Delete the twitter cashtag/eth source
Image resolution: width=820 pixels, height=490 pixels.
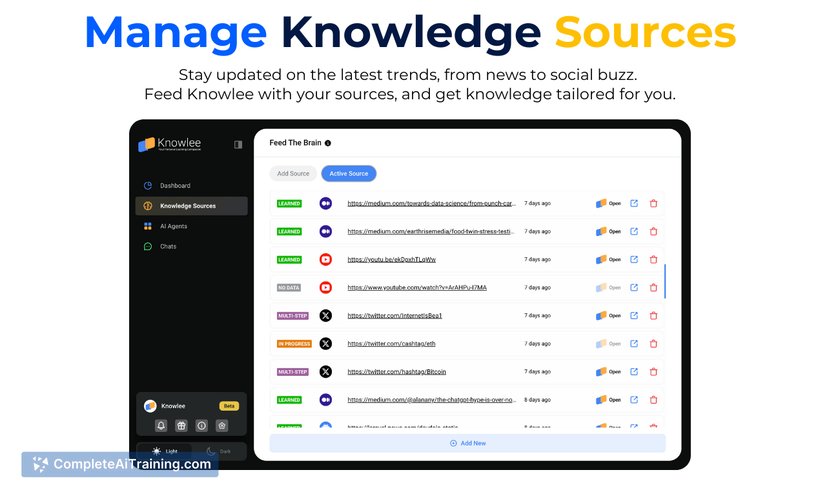coord(653,344)
